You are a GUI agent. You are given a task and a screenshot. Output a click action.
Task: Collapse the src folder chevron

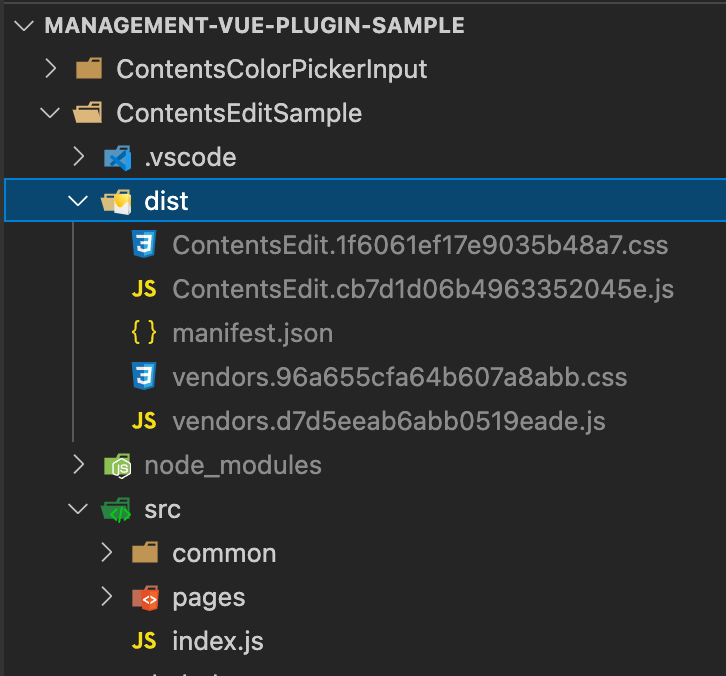point(78,509)
